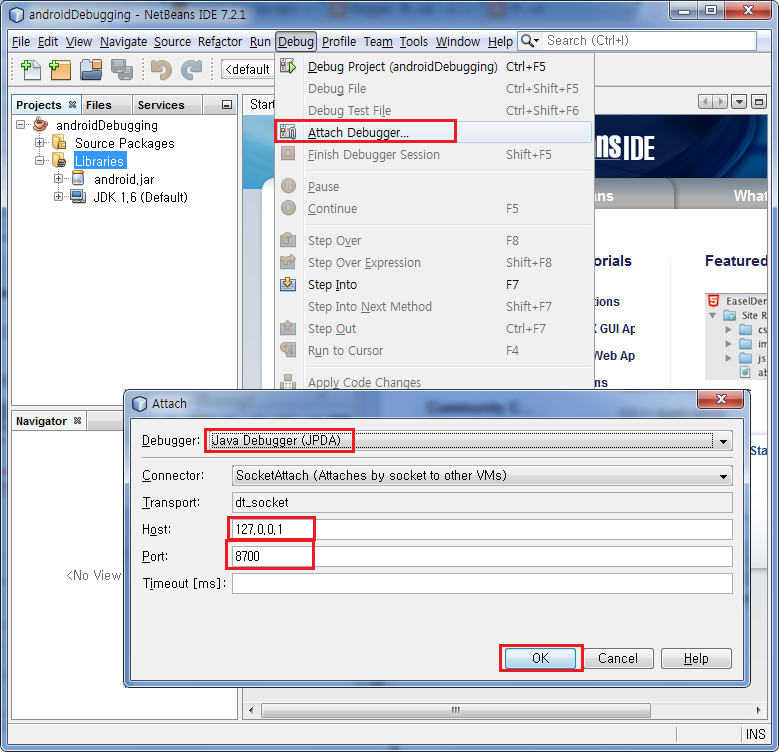Viewport: 779px width, 752px height.
Task: Choose Debug Project (androidDebugging) menu item
Action: (x=433, y=66)
